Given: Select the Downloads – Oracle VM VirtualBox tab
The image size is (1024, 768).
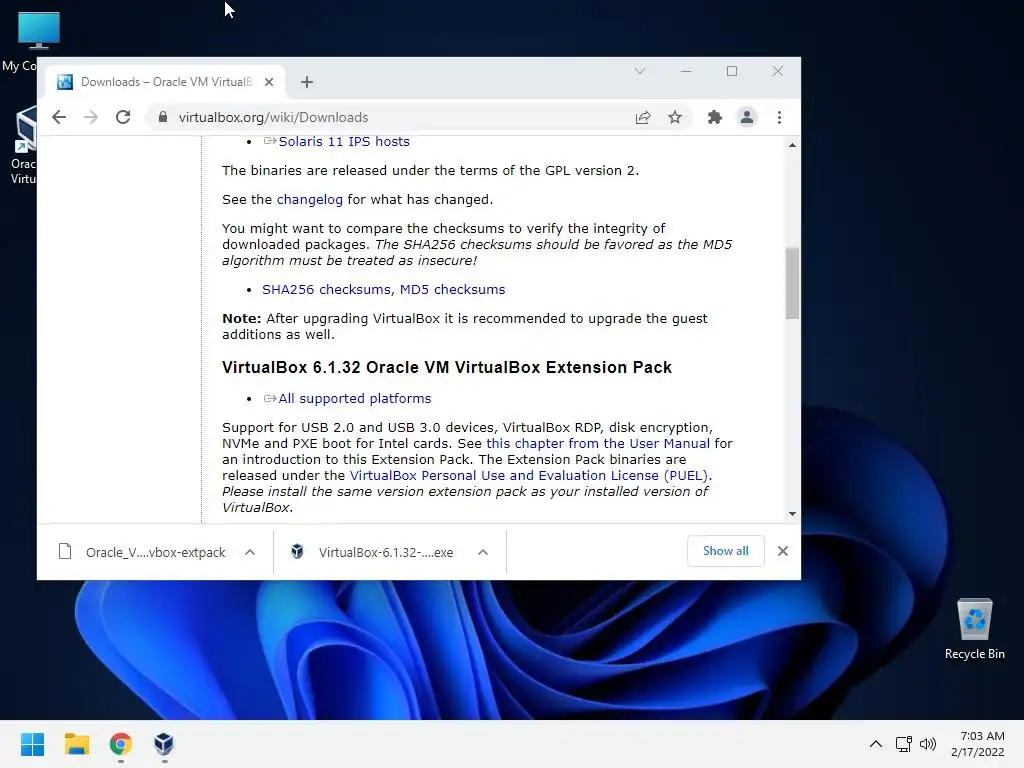Looking at the screenshot, I should (x=165, y=82).
